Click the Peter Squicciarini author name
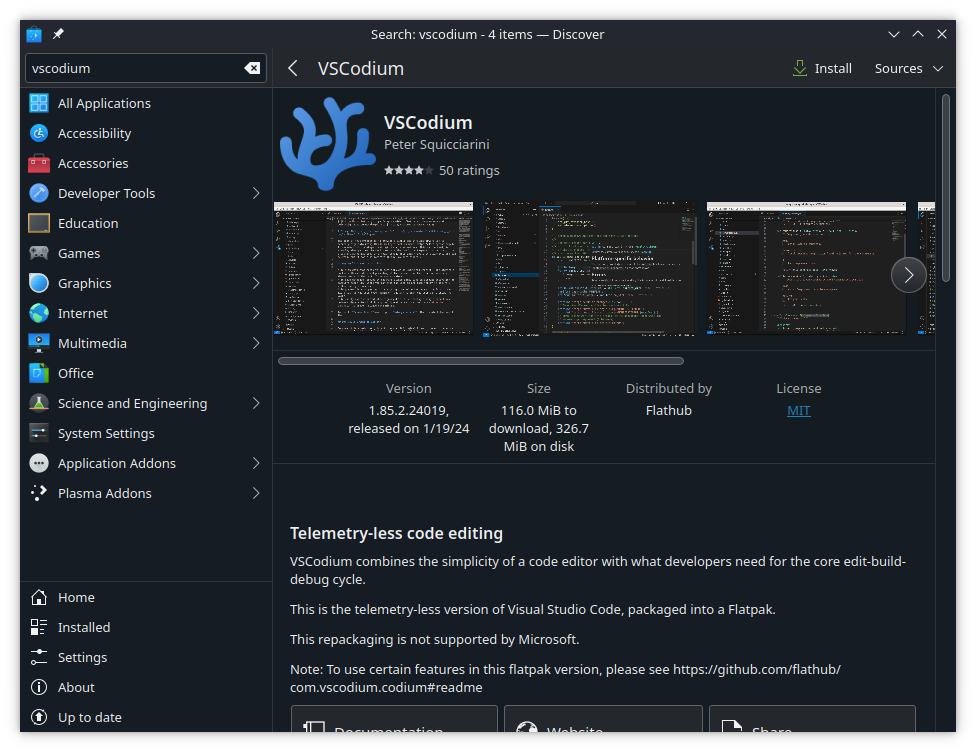This screenshot has height=752, width=976. [436, 144]
